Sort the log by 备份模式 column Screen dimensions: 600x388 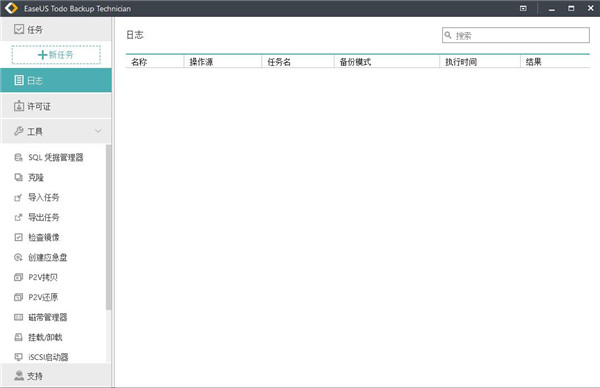click(387, 62)
